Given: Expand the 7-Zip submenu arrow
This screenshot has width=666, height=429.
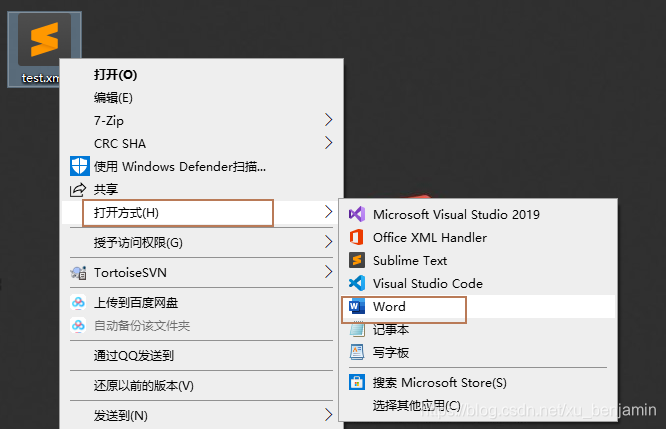Looking at the screenshot, I should point(328,120).
